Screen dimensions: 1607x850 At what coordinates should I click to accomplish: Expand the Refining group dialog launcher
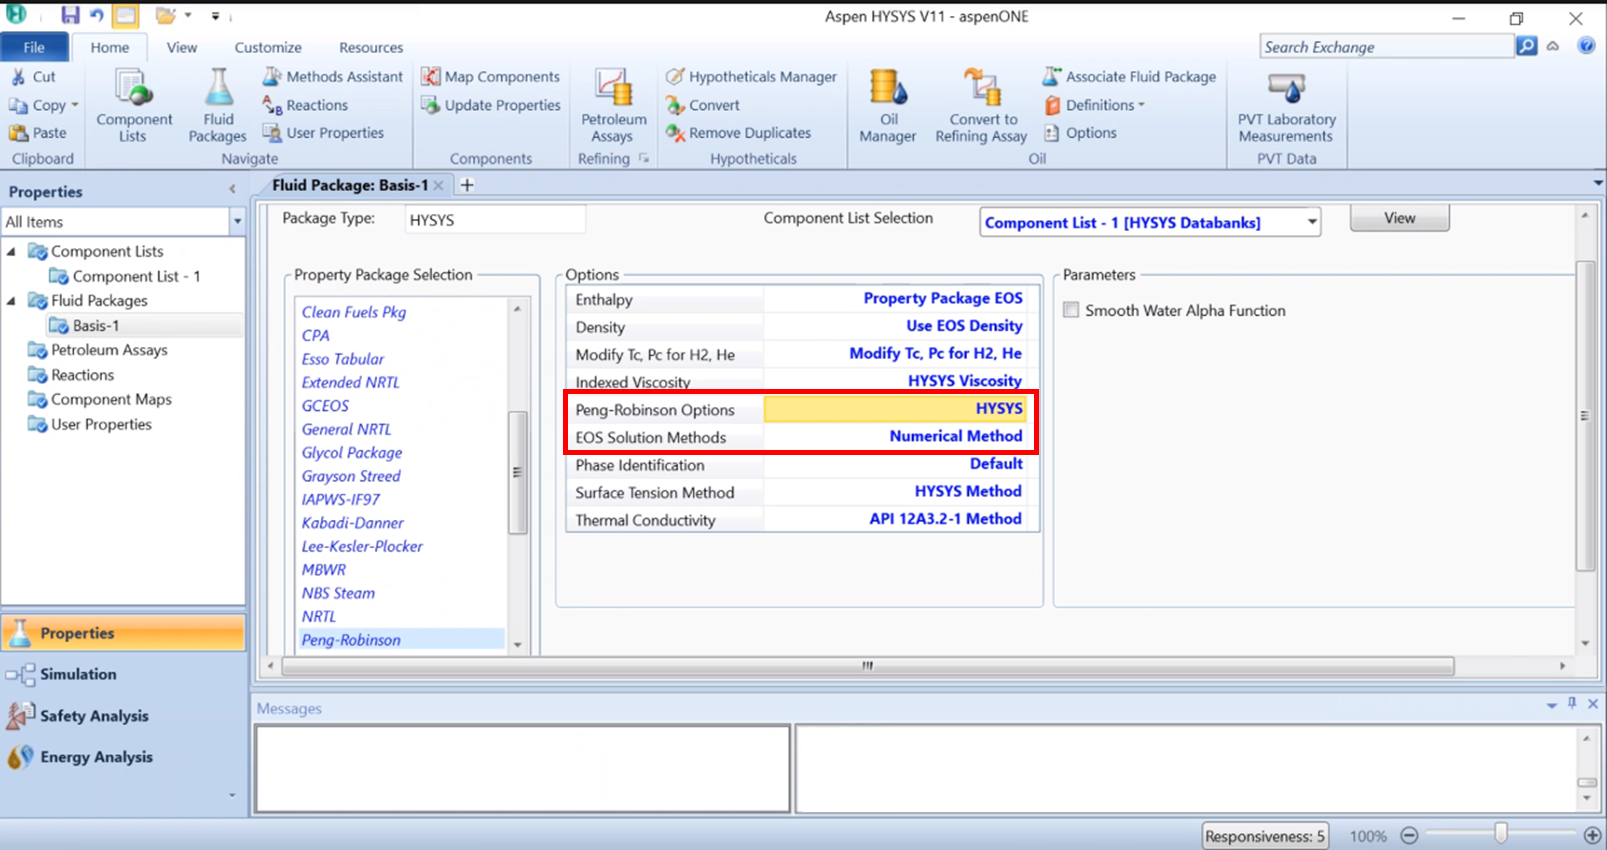(x=643, y=158)
